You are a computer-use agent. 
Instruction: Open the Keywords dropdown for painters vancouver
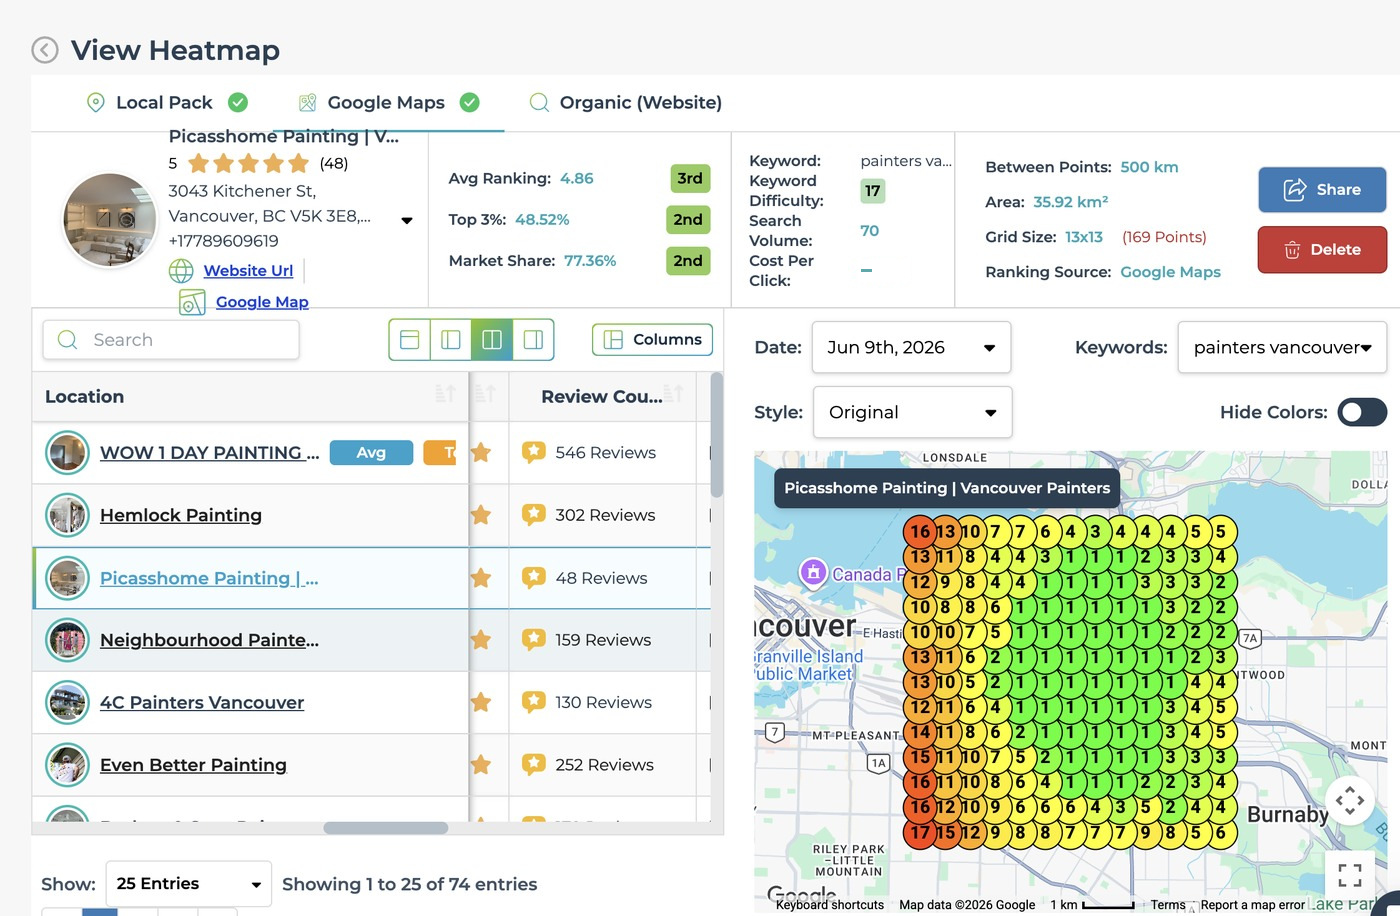click(1282, 348)
